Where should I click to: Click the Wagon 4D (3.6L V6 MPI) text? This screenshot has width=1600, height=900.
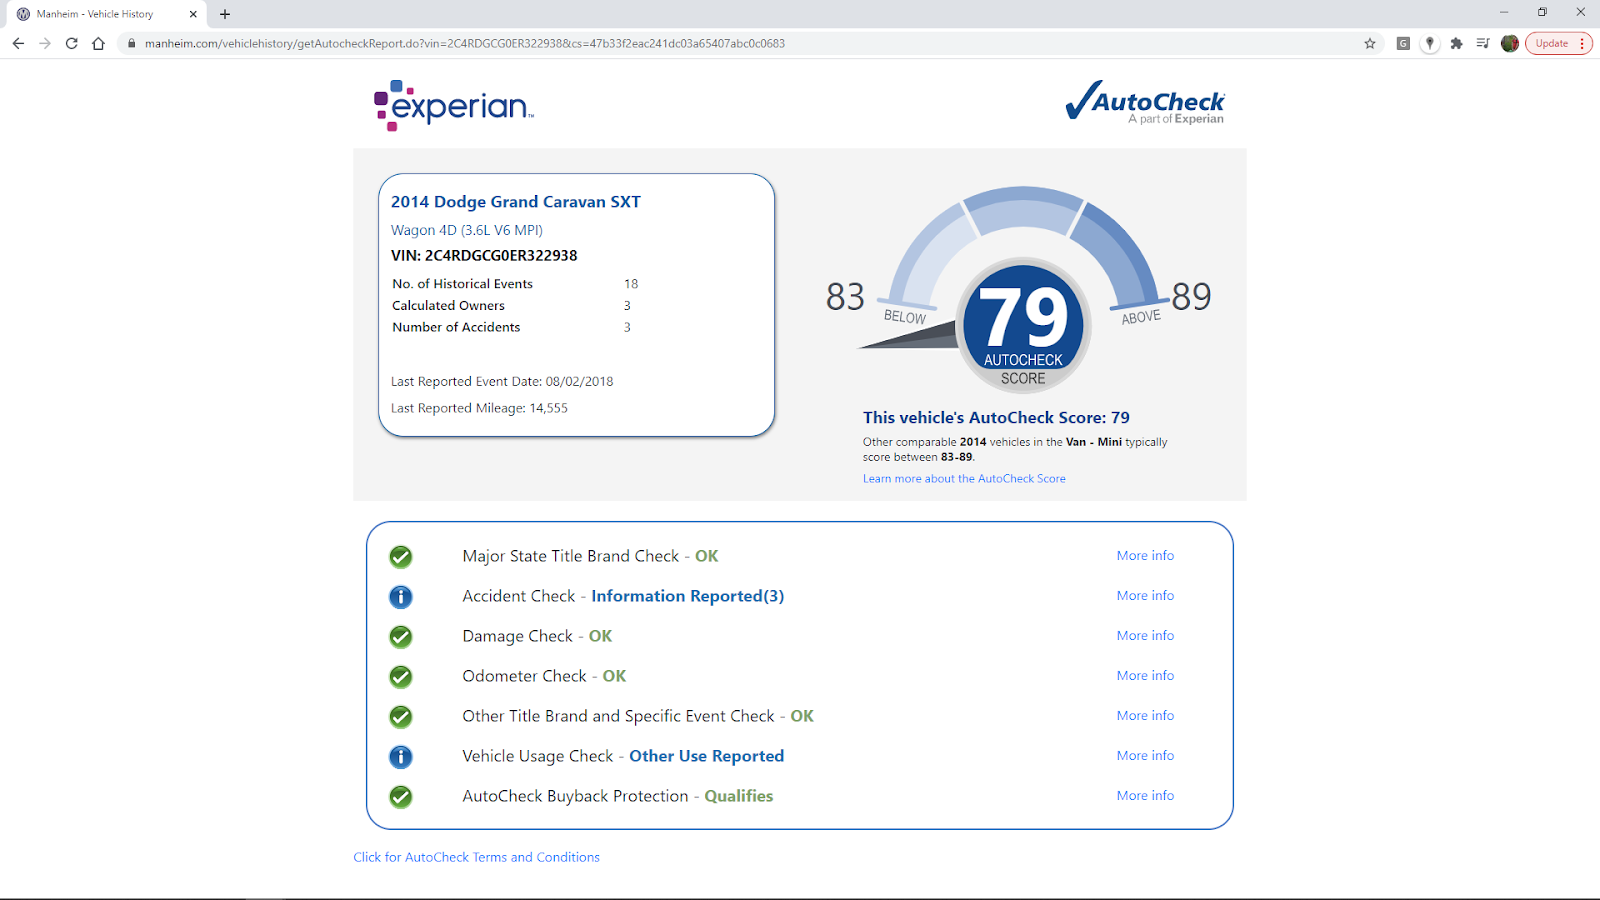coord(467,230)
